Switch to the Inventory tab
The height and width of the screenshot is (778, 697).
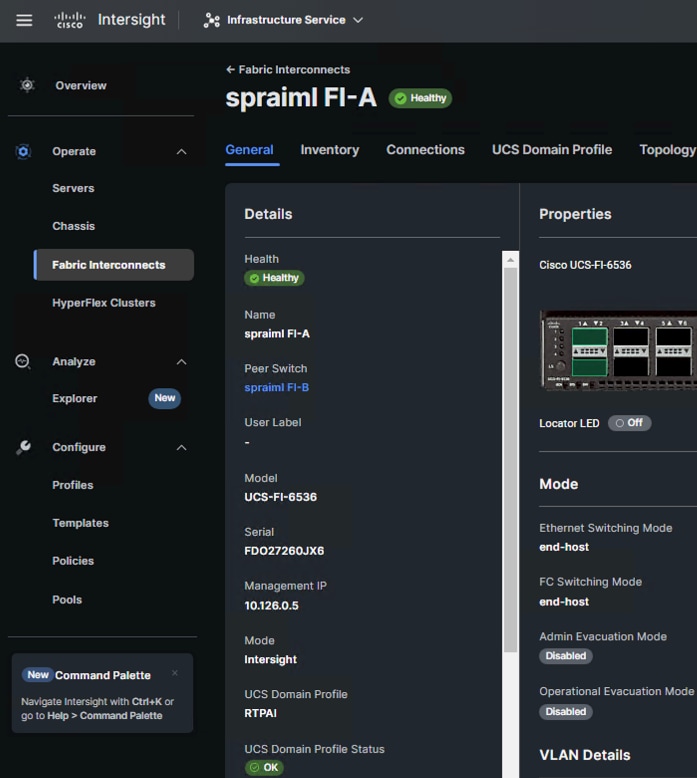click(x=329, y=150)
